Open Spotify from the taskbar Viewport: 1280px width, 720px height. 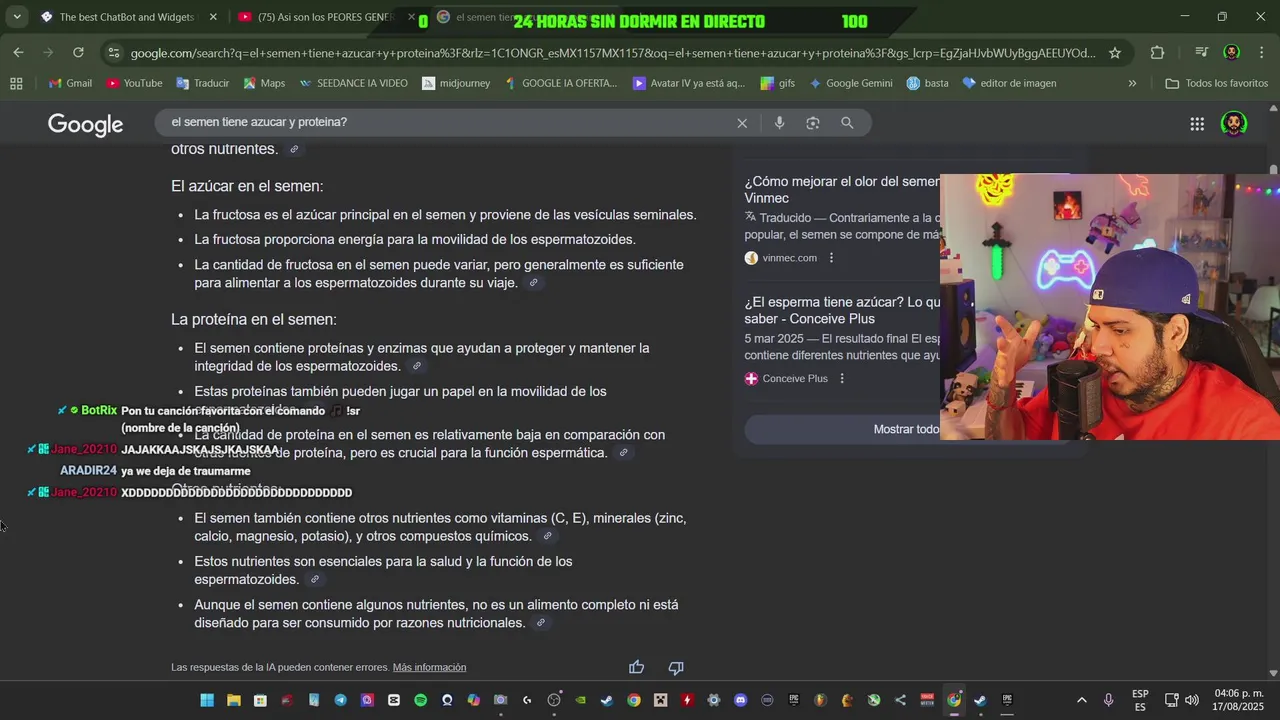click(420, 700)
